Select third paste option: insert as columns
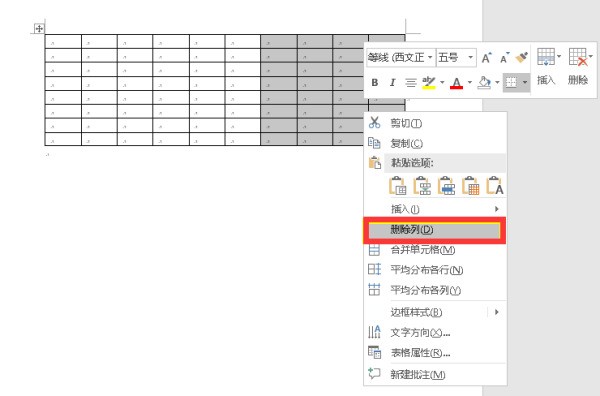 (x=447, y=186)
